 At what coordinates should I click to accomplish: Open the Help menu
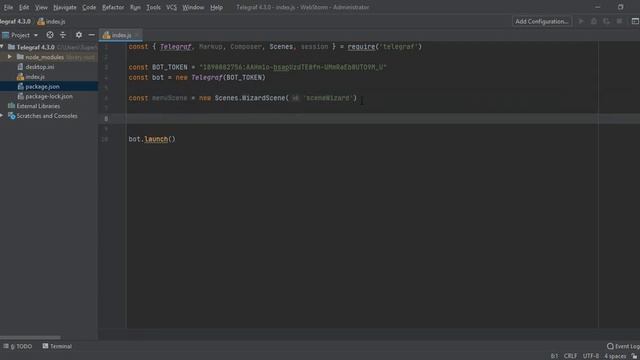point(216,7)
